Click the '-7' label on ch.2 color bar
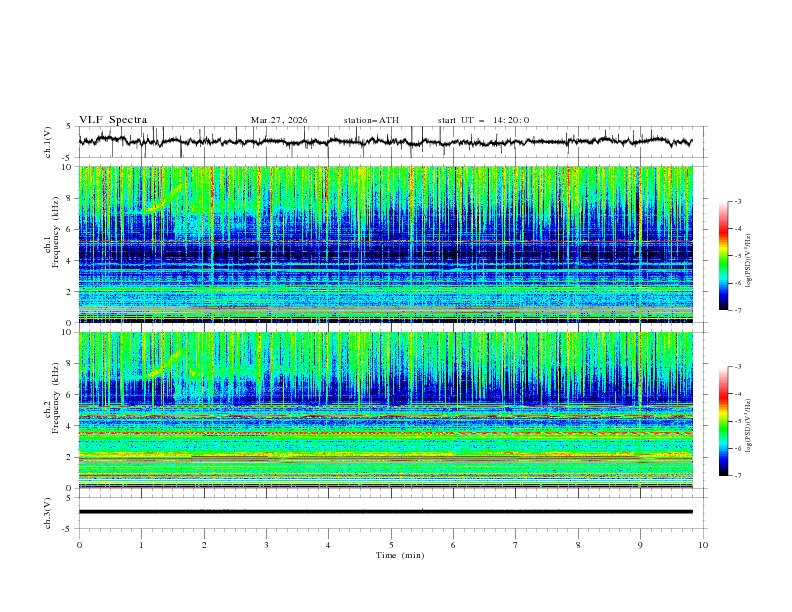792x612 pixels. tap(737, 475)
